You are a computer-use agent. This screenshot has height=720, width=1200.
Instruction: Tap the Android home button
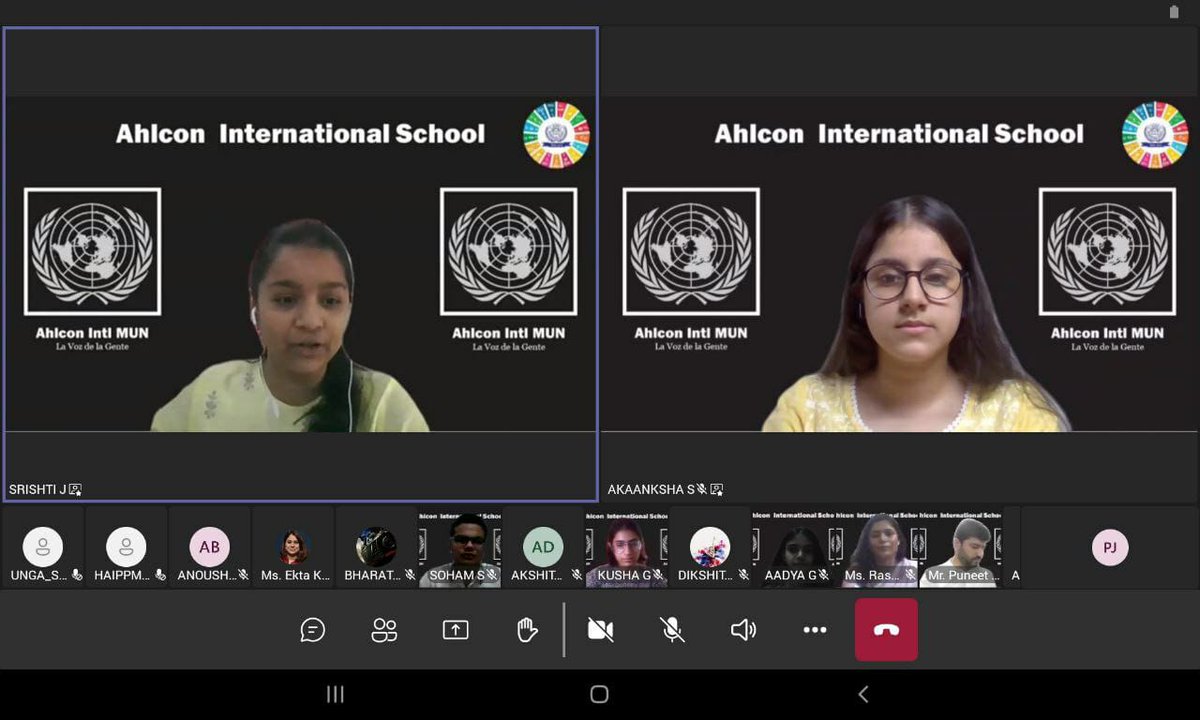click(x=599, y=694)
